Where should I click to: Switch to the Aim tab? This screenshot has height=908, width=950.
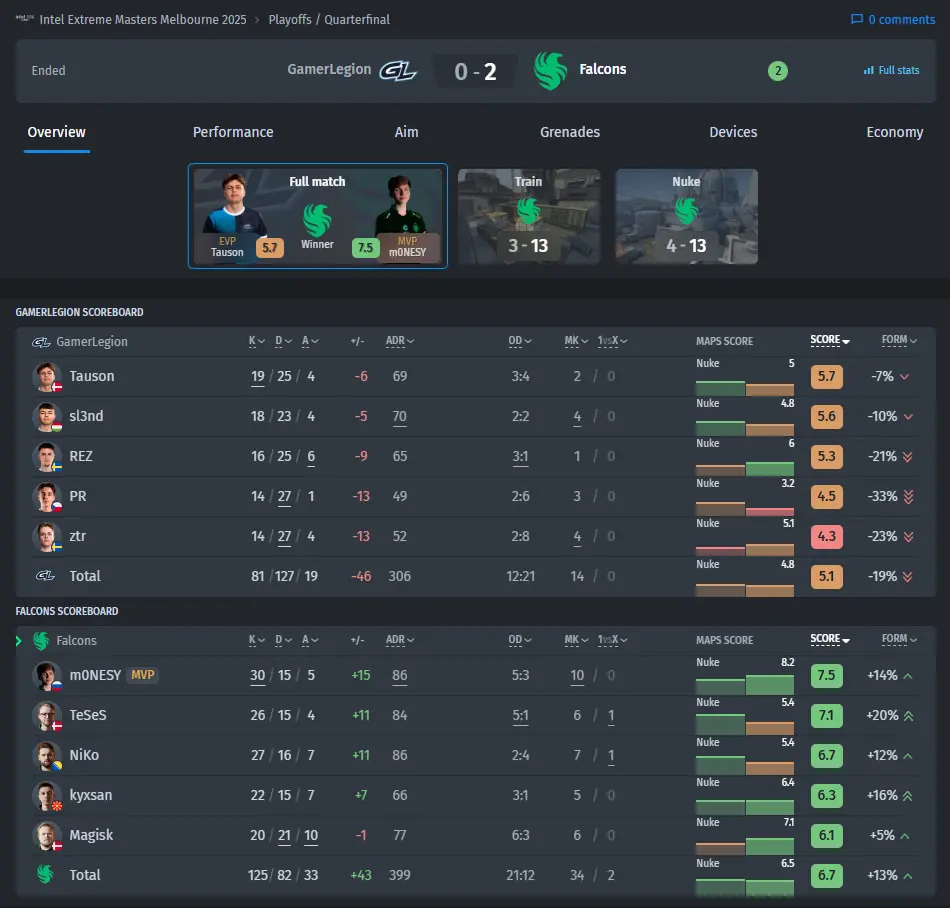click(x=406, y=132)
